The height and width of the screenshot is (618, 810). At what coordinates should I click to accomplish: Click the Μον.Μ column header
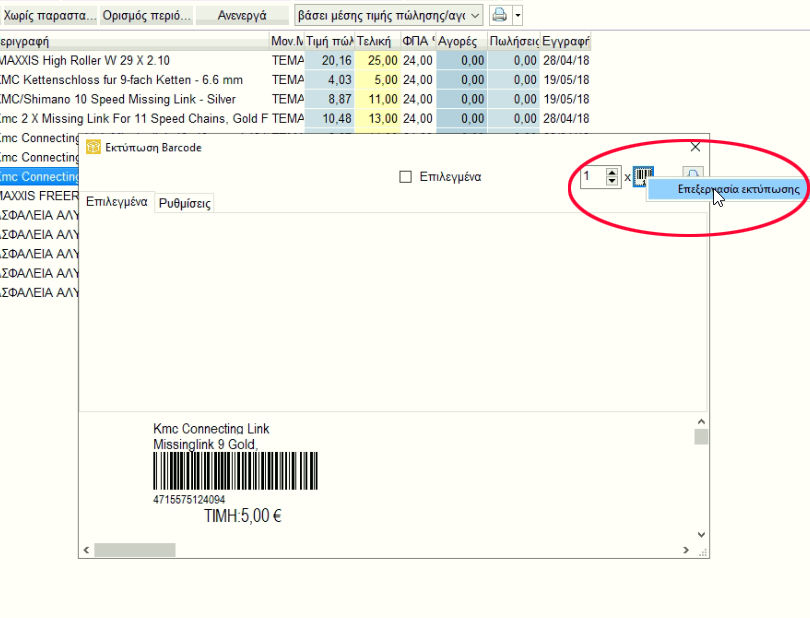pyautogui.click(x=287, y=41)
